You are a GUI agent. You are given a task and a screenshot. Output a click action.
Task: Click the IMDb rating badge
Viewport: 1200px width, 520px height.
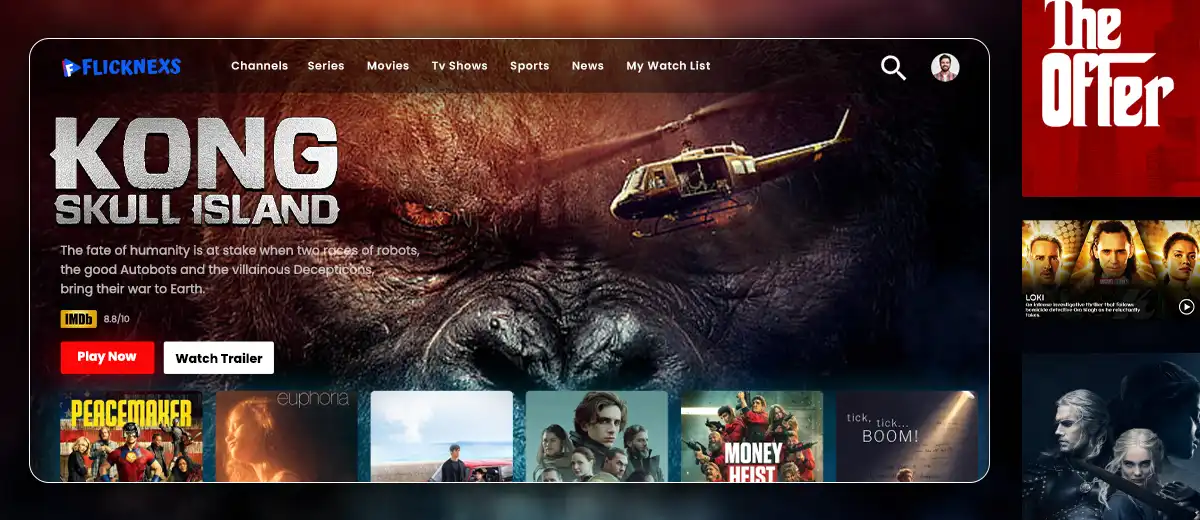(79, 319)
